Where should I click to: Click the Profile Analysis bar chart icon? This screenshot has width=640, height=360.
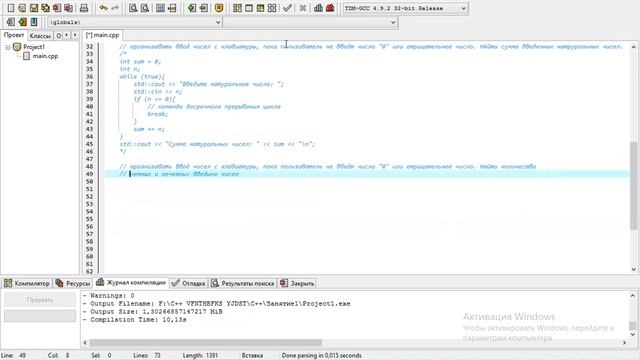[x=318, y=8]
